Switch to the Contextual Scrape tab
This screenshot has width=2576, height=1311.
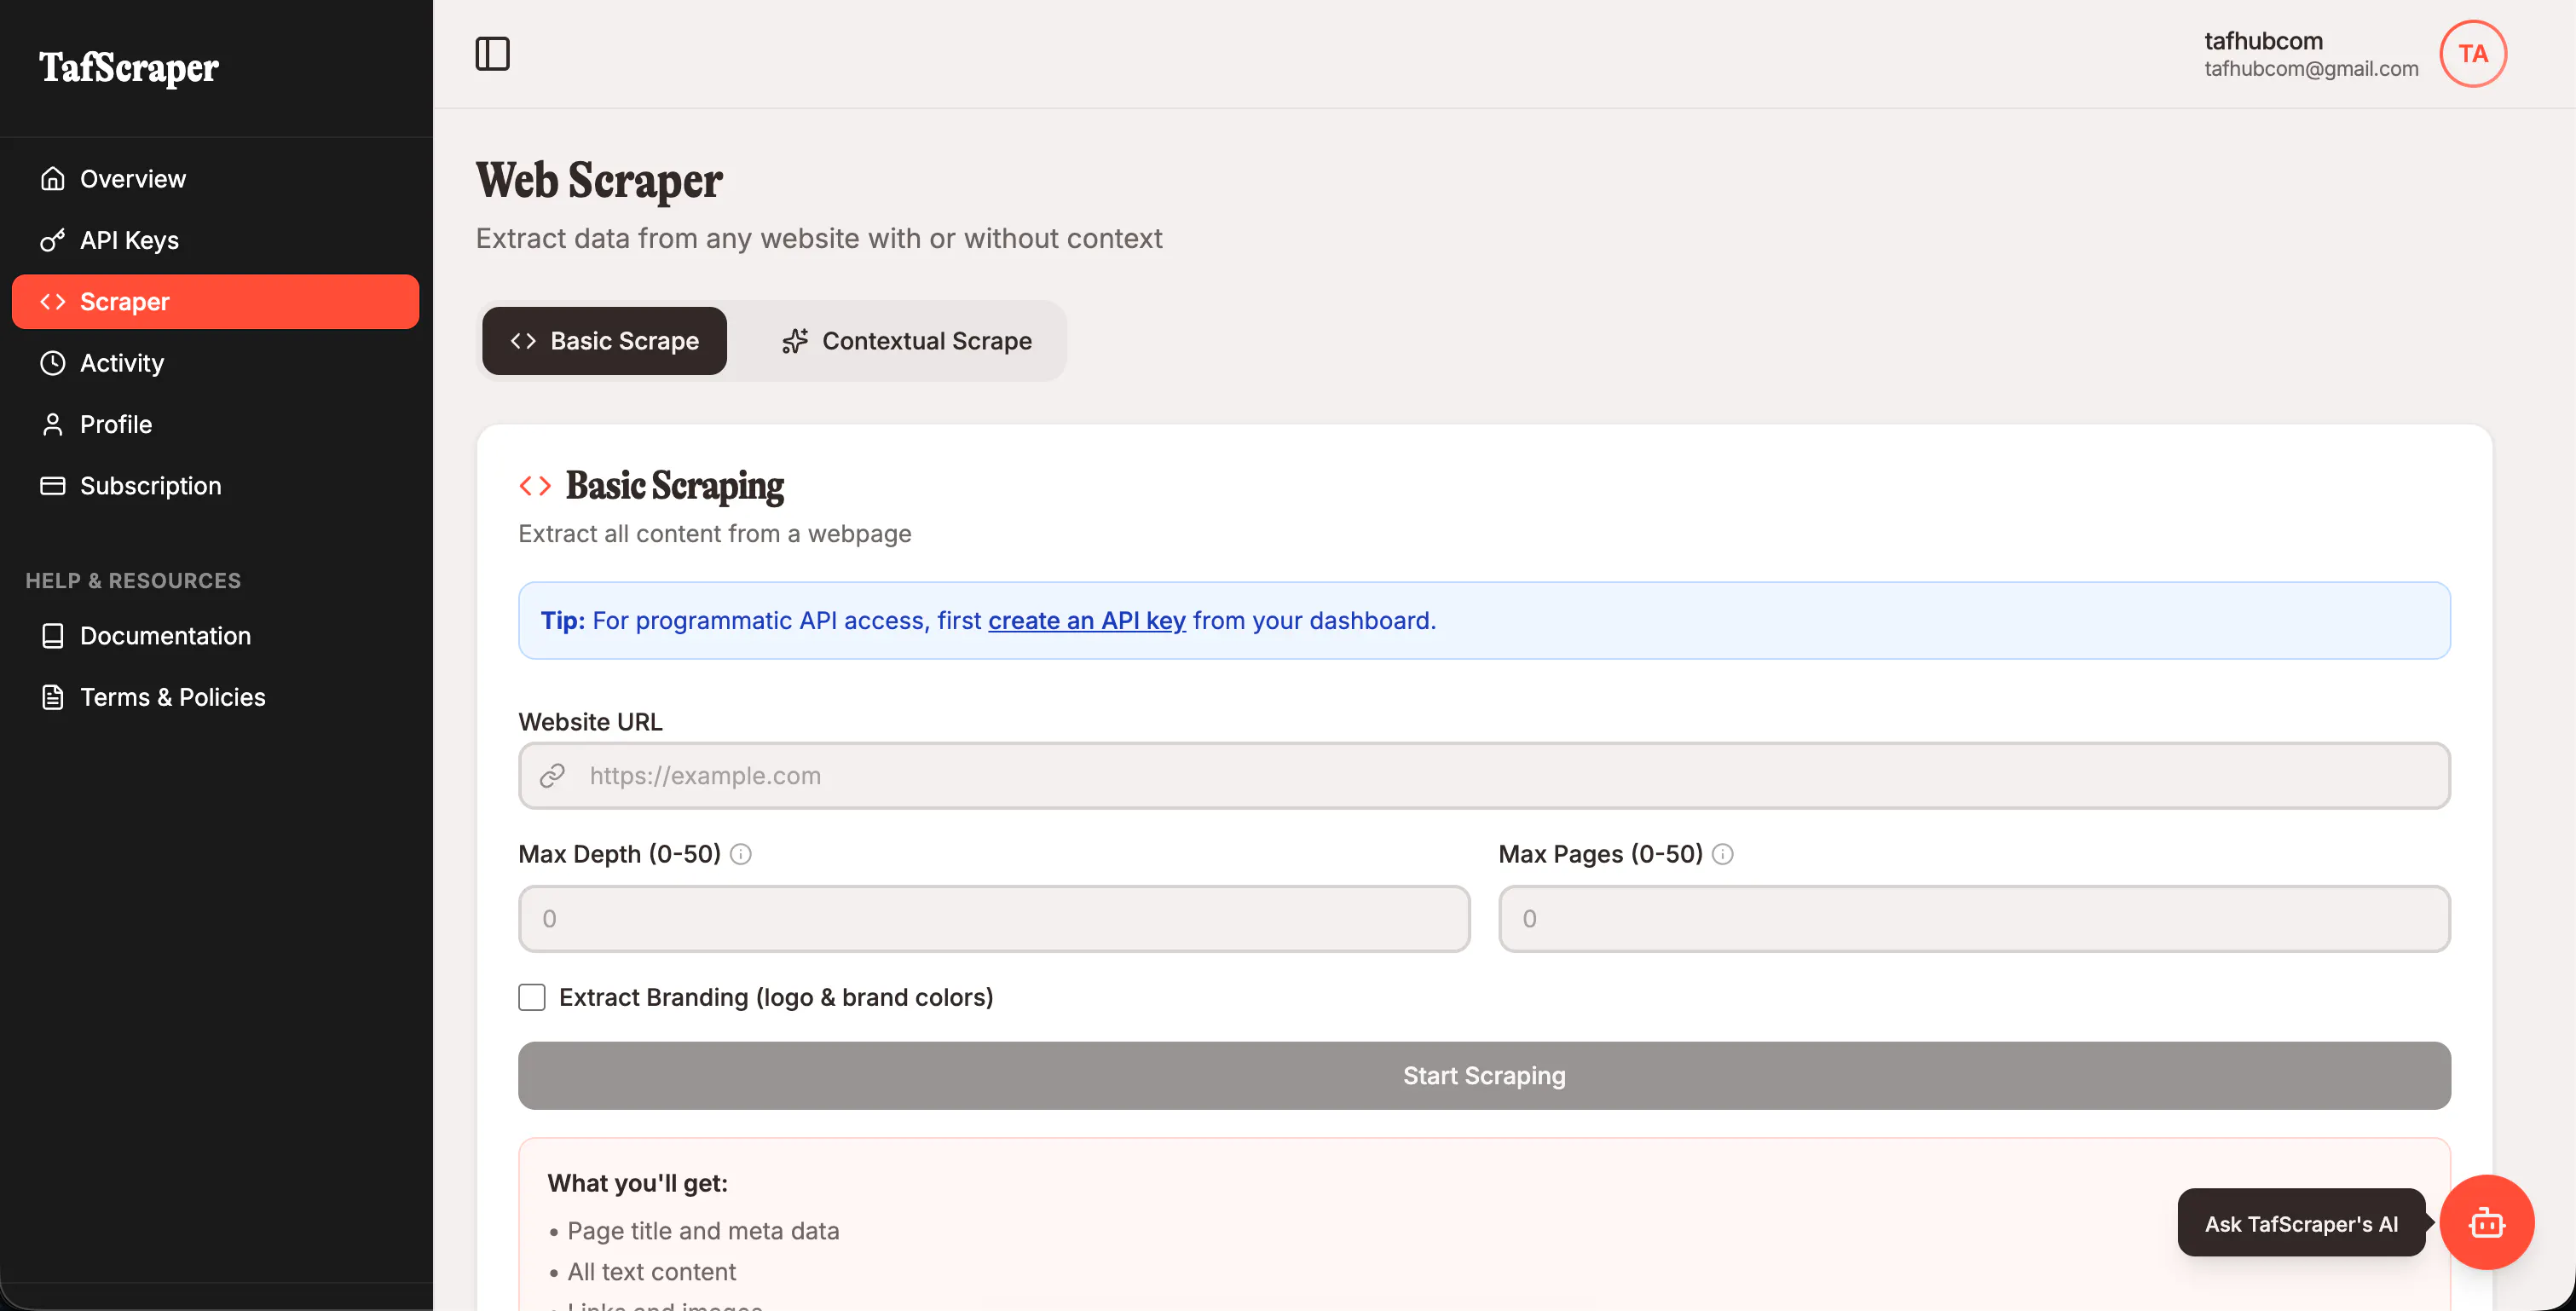(906, 341)
